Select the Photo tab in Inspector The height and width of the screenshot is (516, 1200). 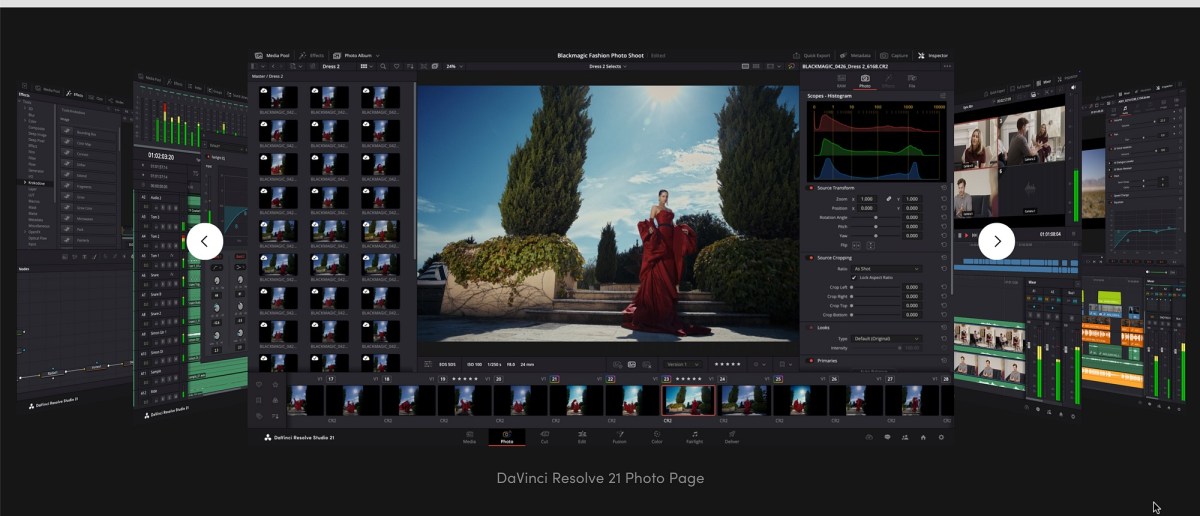pos(865,81)
